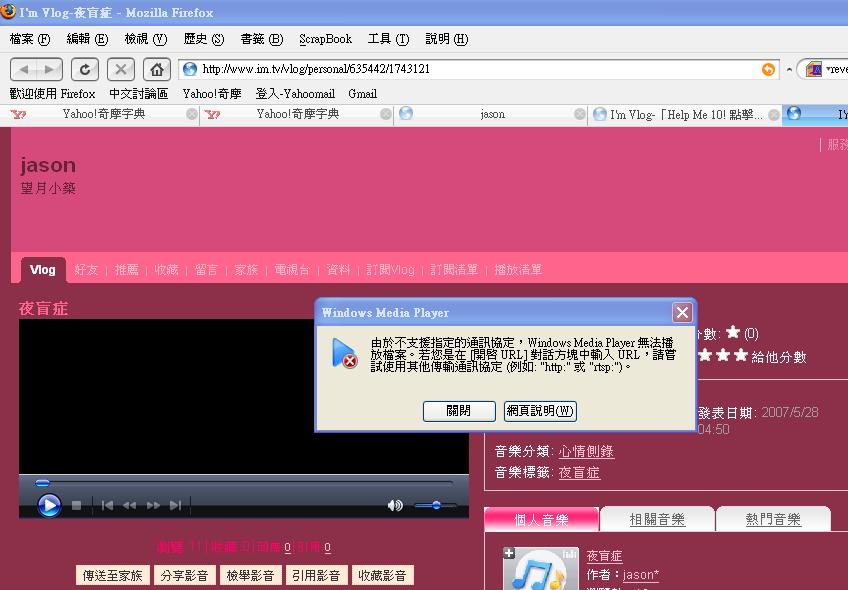Screen dimensions: 848x590
Task: Click the URL address bar field
Action: 470,69
